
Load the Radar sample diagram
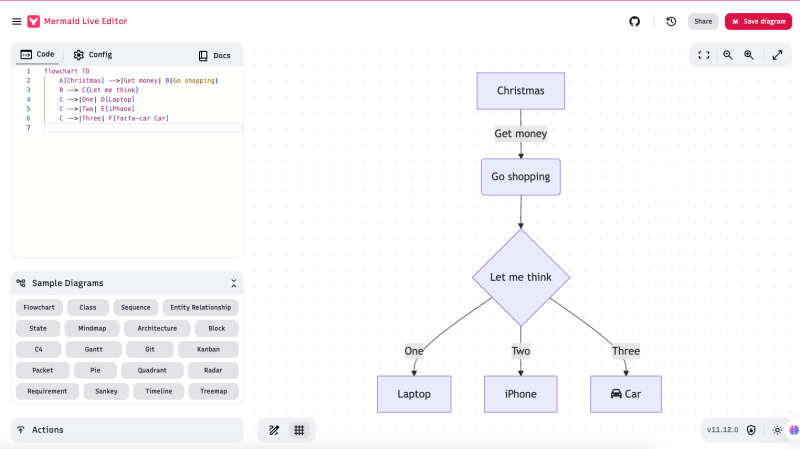coord(213,370)
